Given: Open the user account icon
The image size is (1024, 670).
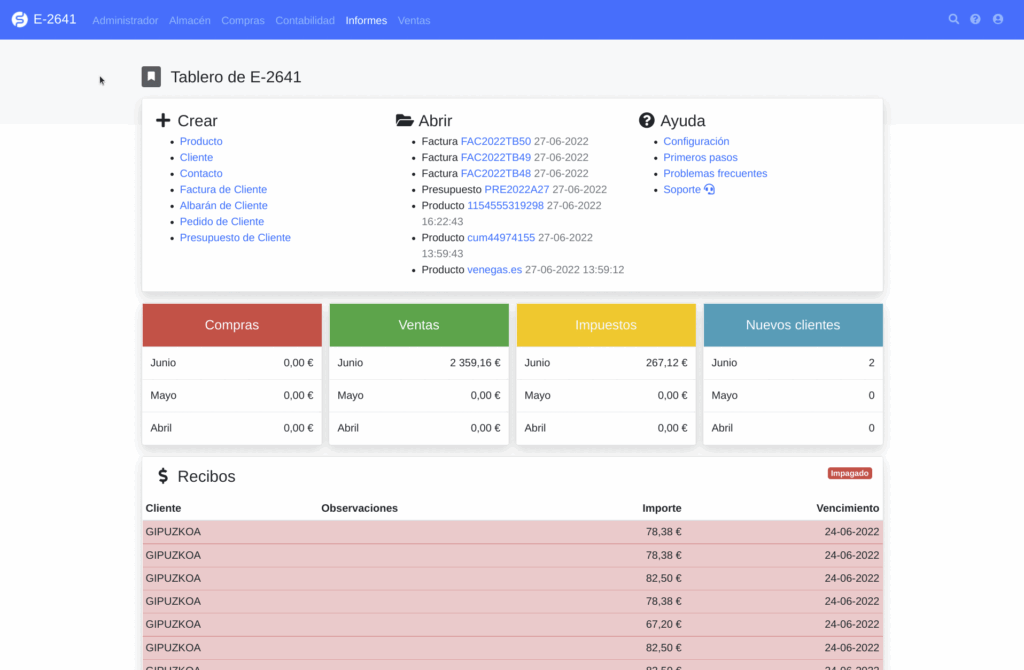Looking at the screenshot, I should click(997, 20).
